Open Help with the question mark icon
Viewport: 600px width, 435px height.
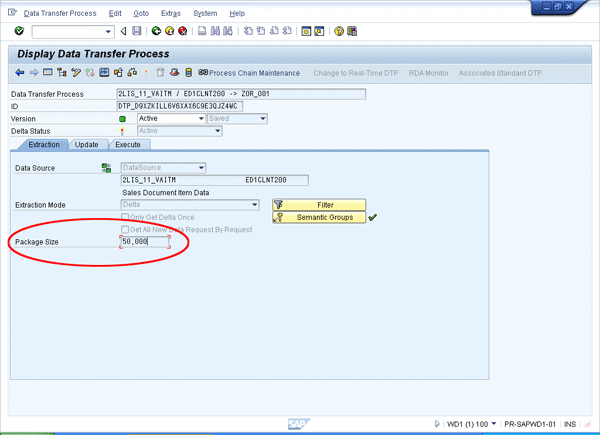339,31
